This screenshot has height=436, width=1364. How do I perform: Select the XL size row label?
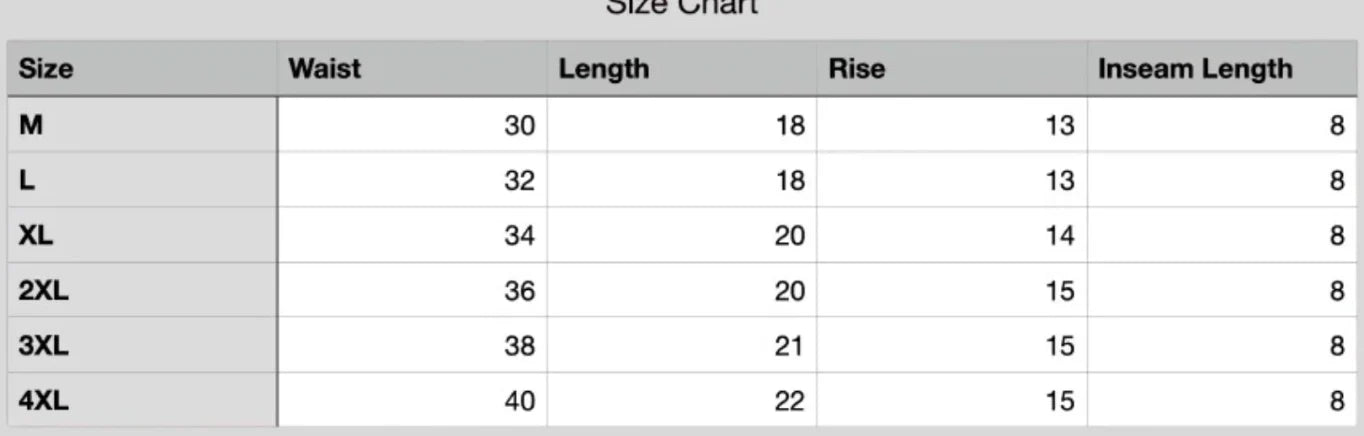pos(37,236)
